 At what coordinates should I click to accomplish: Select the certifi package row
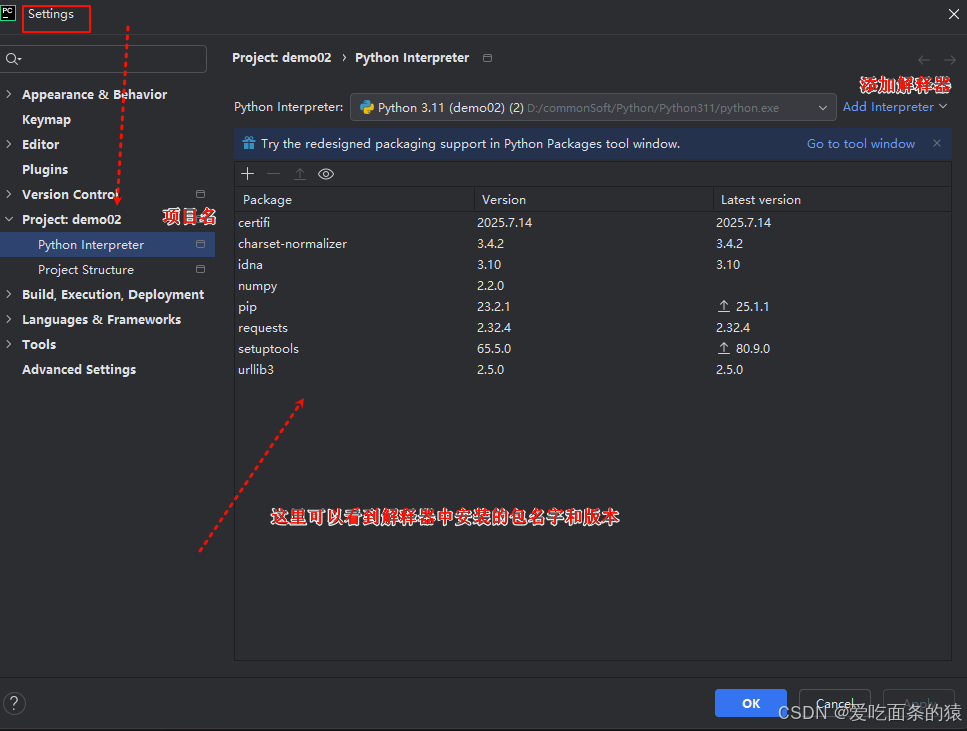[593, 222]
